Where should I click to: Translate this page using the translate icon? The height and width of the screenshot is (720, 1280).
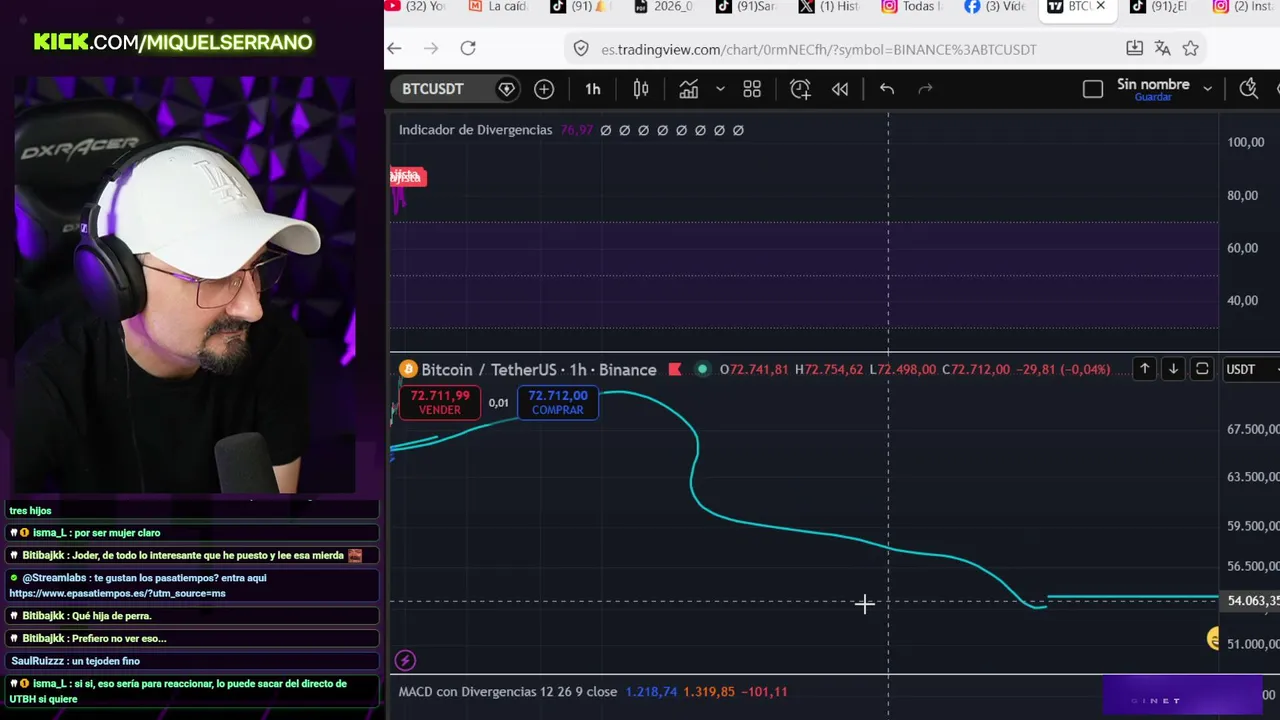[x=1162, y=48]
